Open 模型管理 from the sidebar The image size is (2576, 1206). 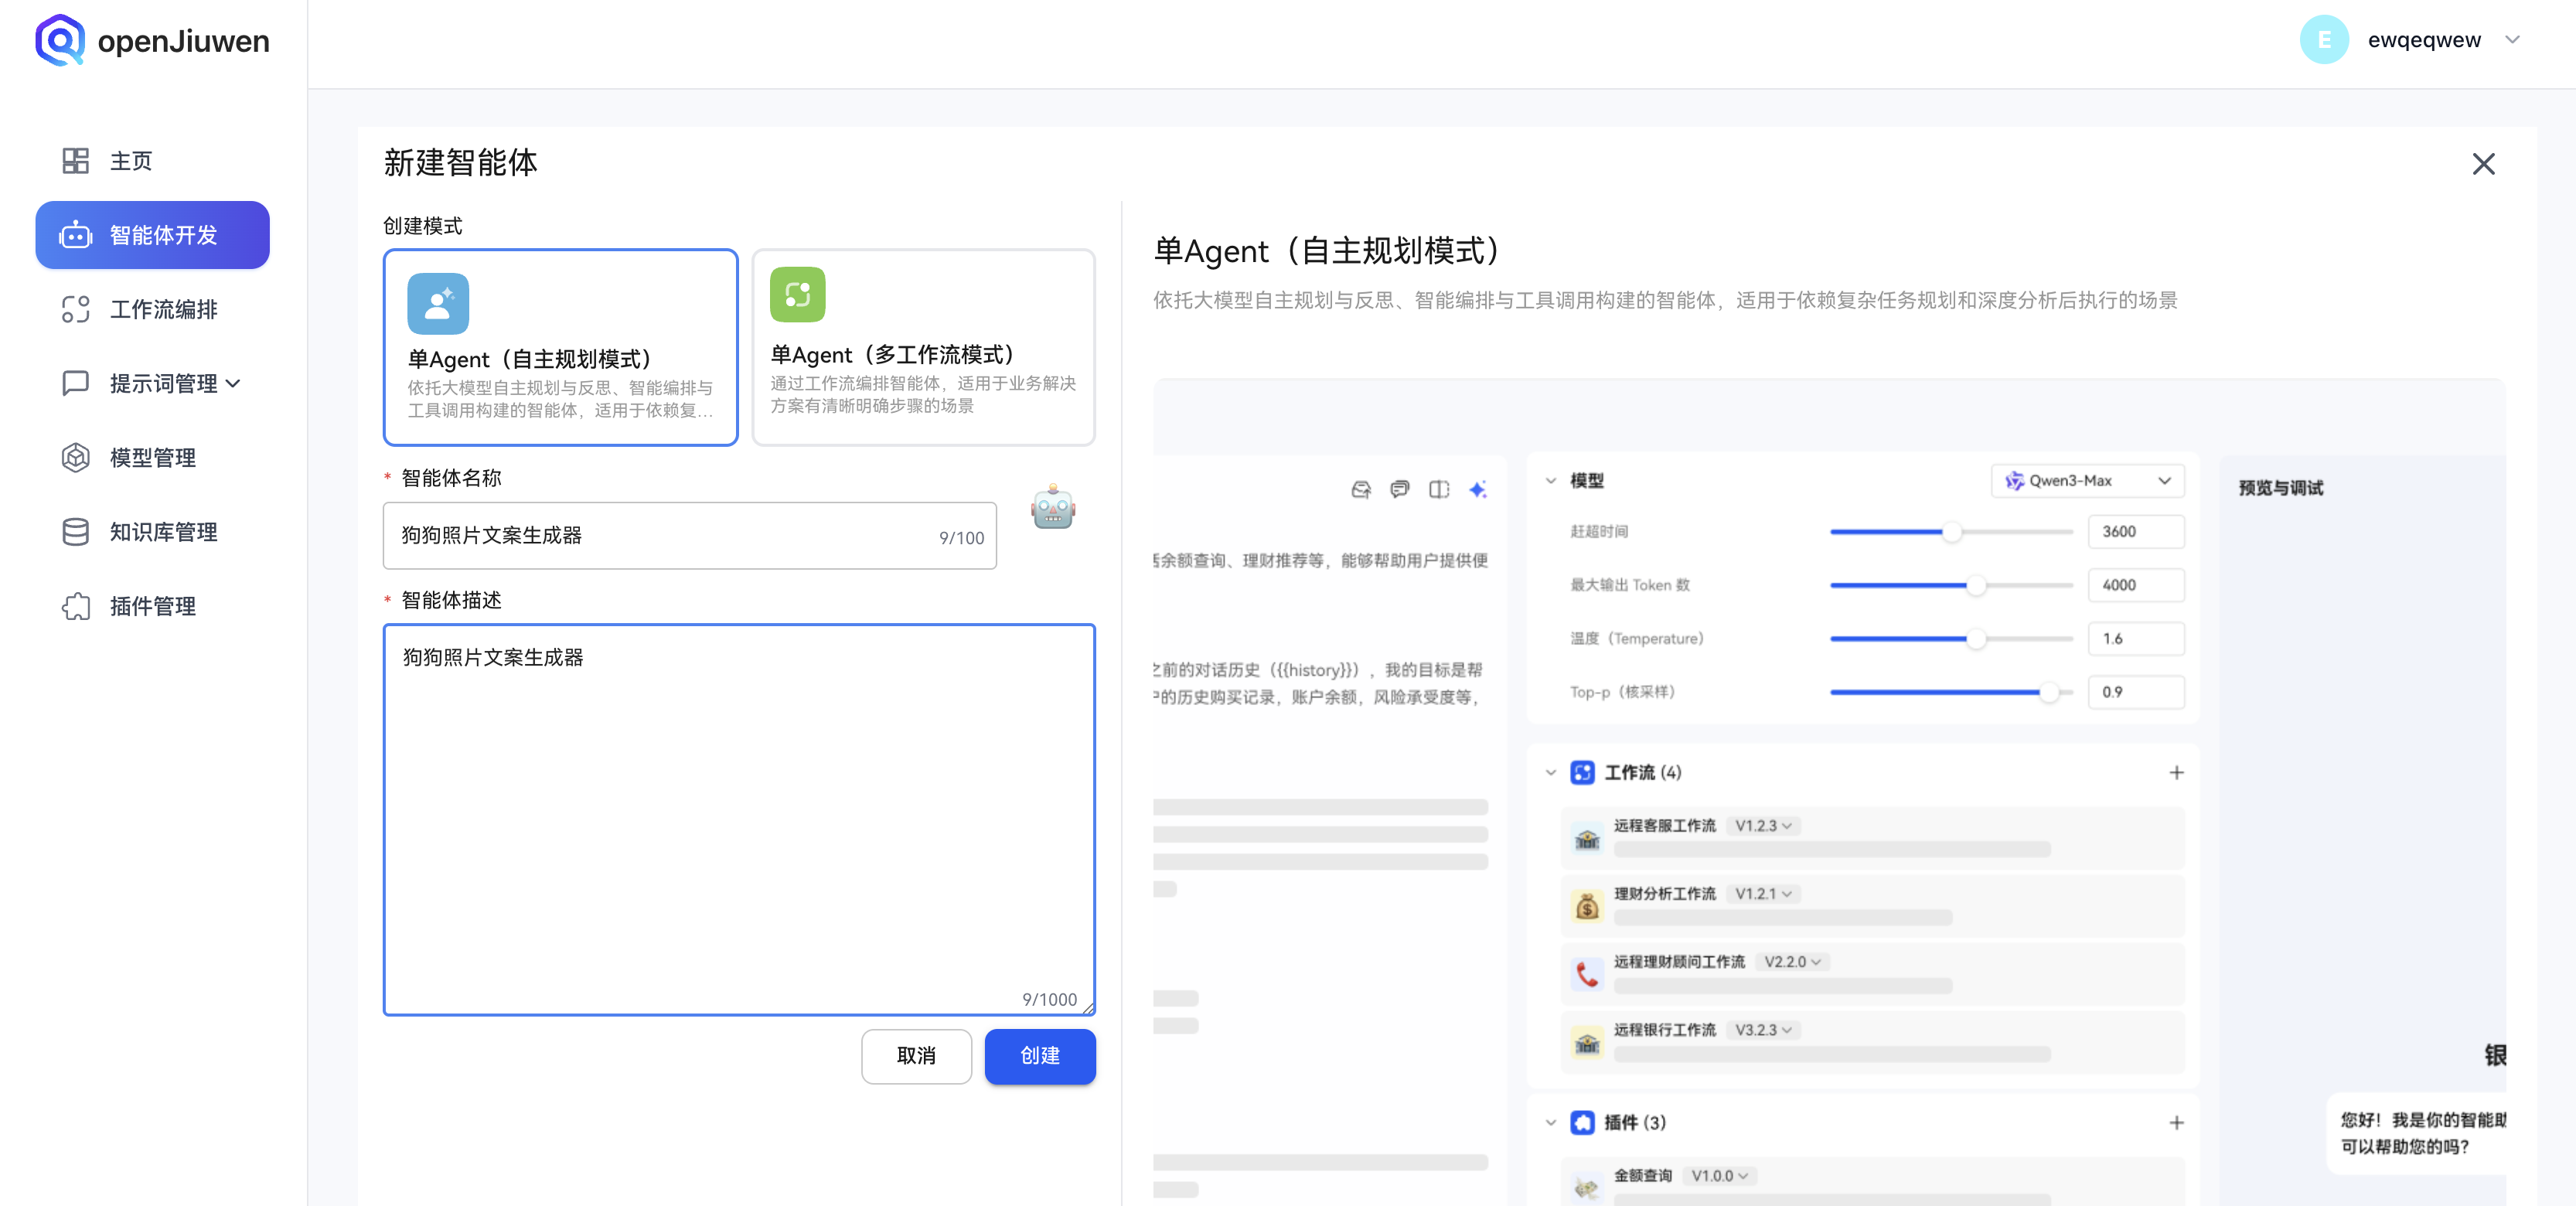tap(153, 457)
